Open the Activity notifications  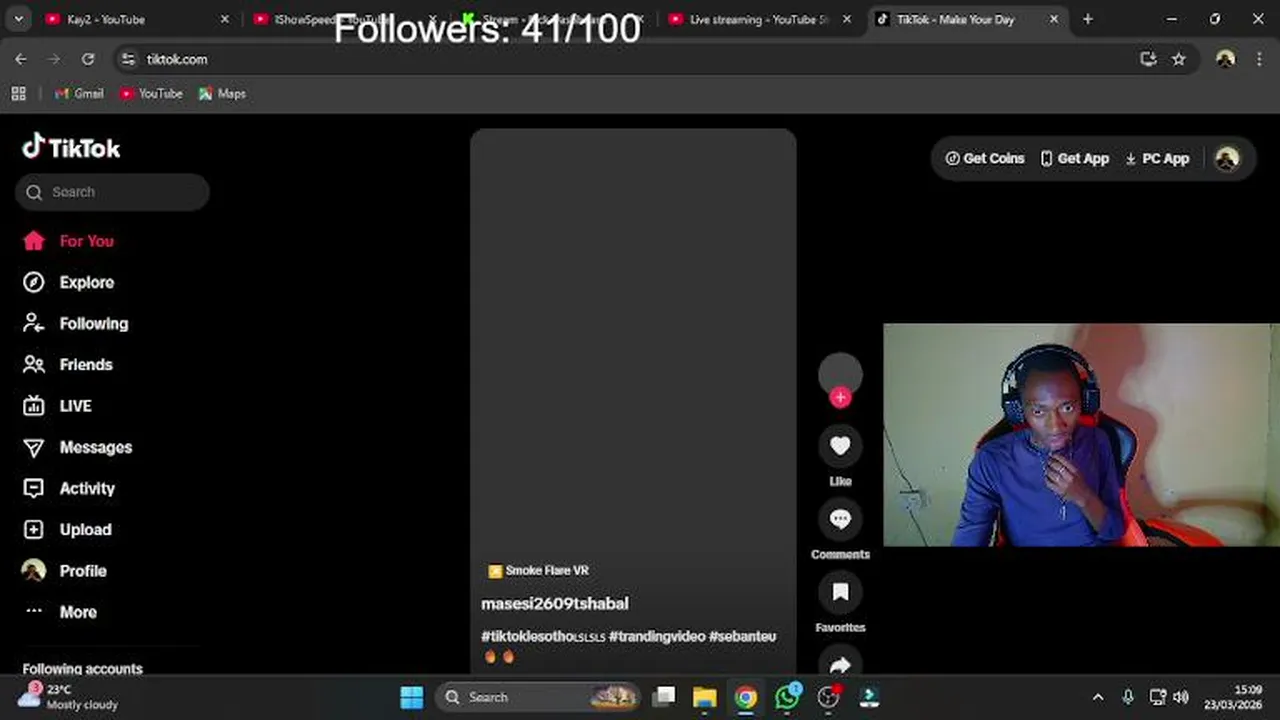(69, 488)
